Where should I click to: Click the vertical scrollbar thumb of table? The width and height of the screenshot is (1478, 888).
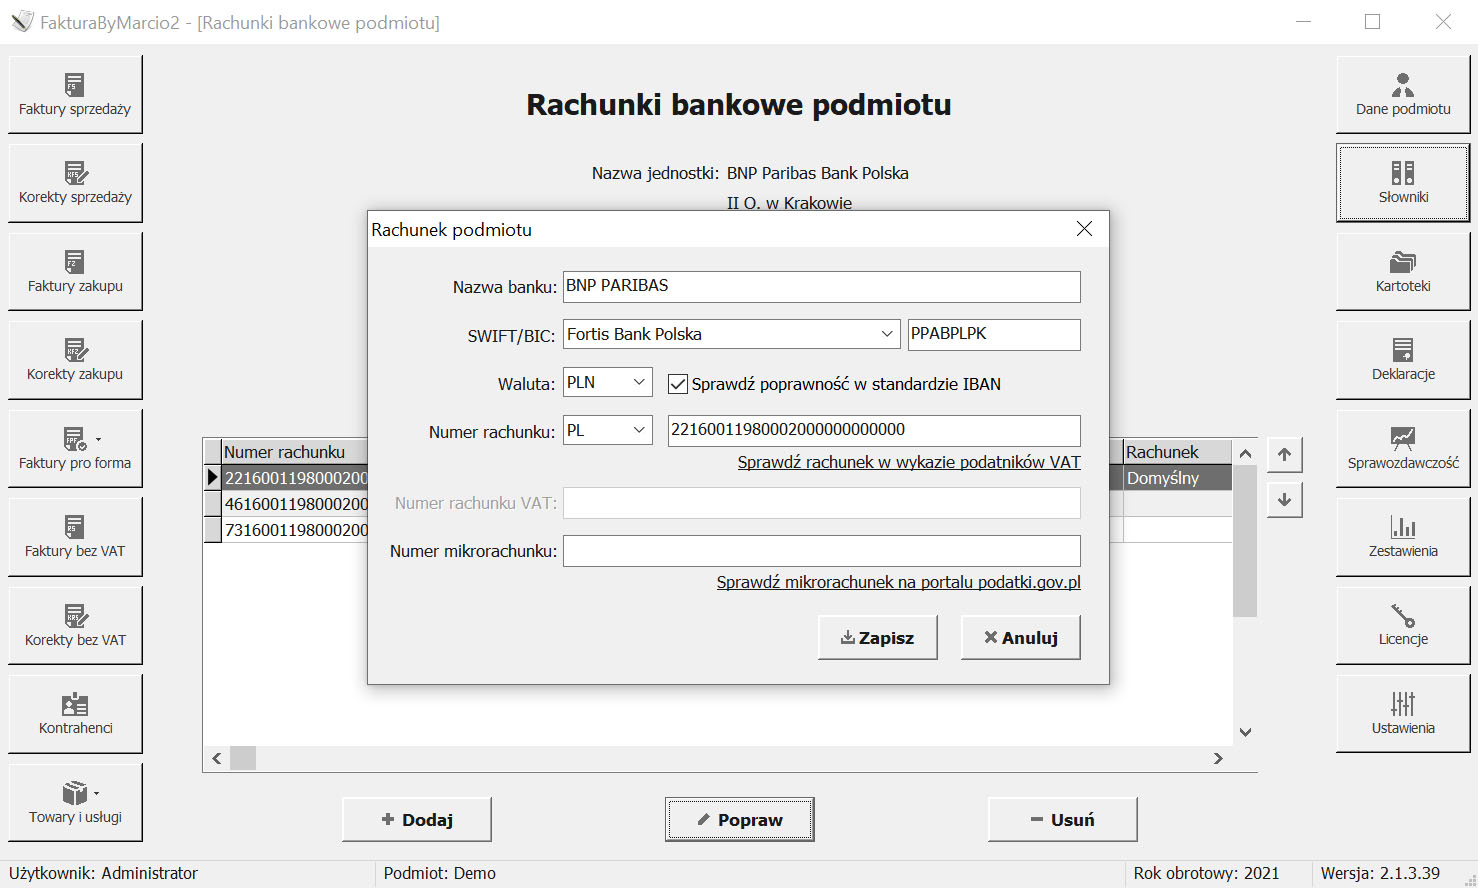click(1245, 541)
